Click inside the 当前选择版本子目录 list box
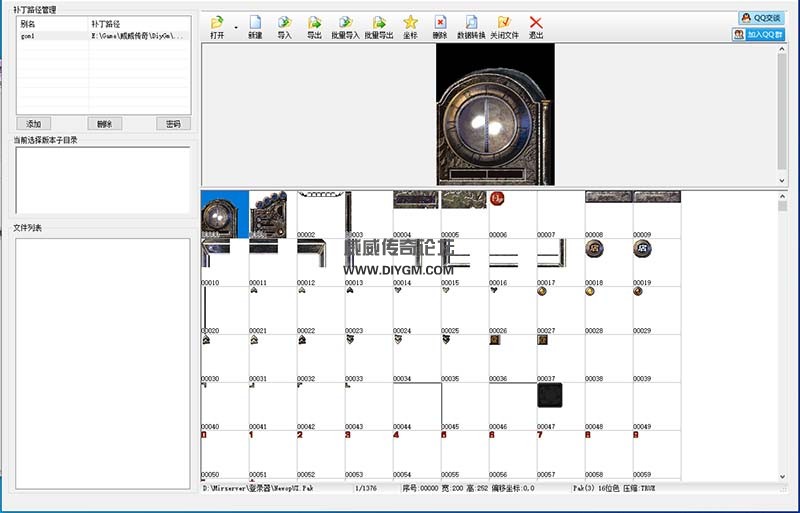The height and width of the screenshot is (513, 800). (103, 180)
